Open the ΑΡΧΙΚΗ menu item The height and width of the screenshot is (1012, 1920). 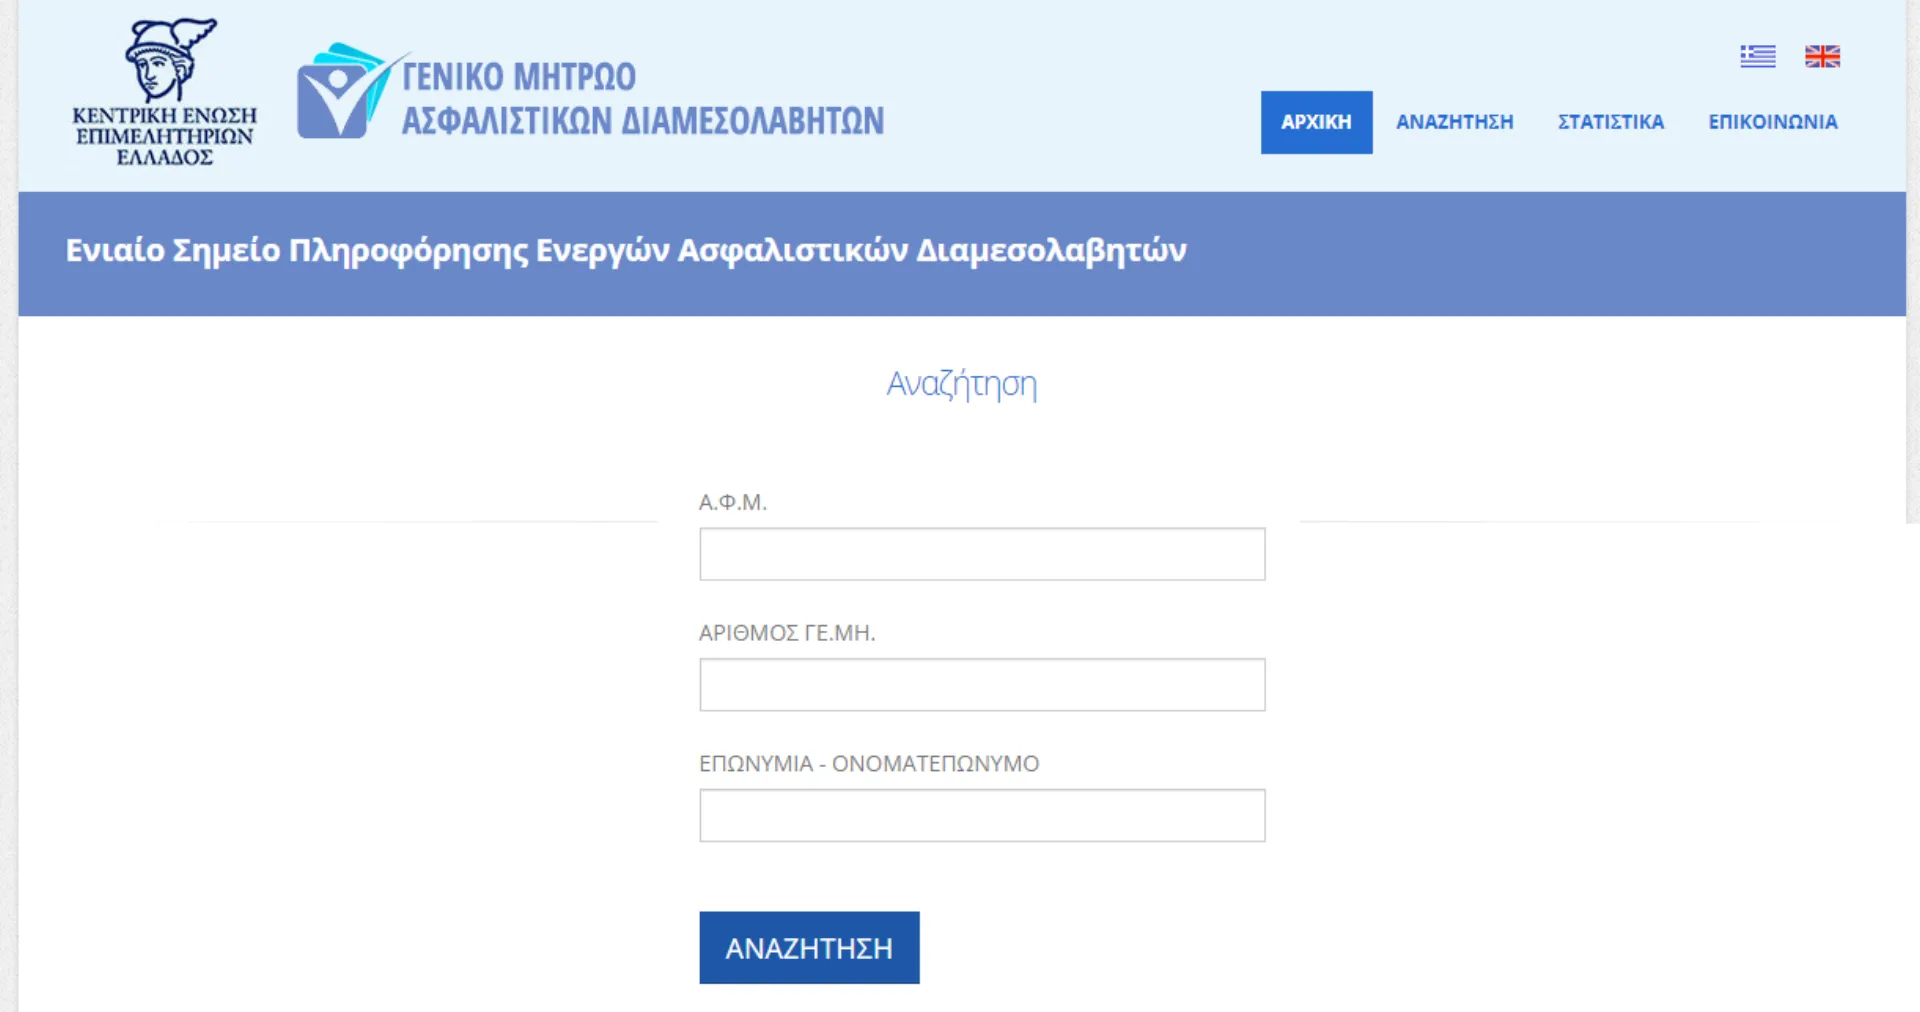pos(1316,121)
